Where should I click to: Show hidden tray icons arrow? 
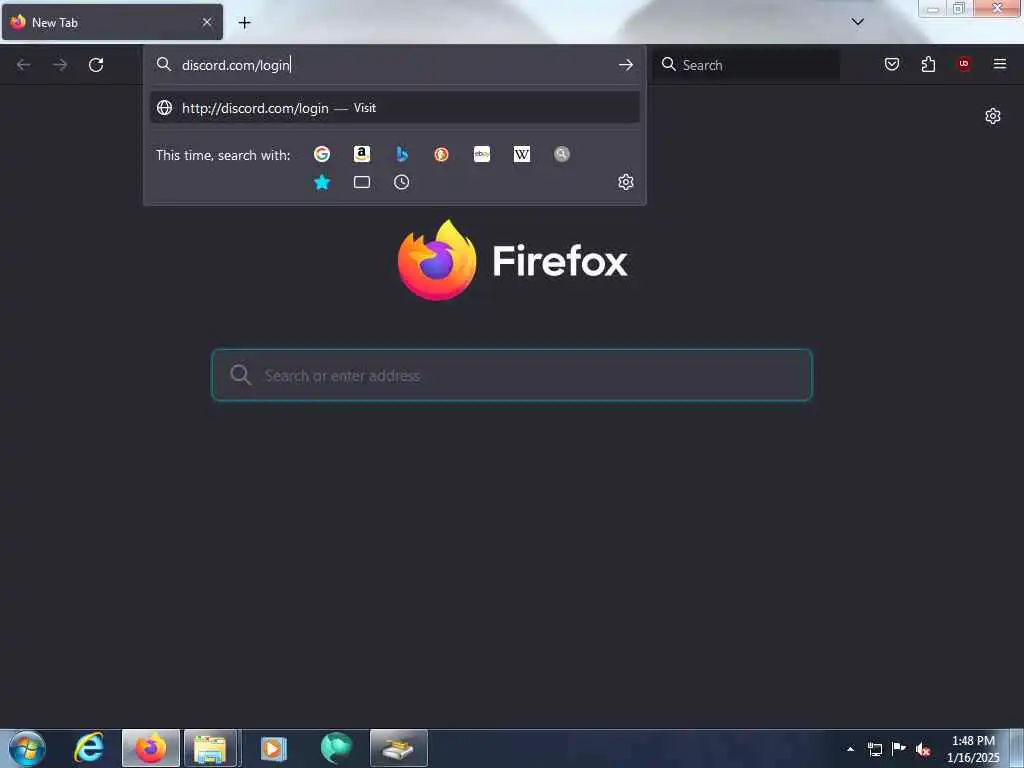click(x=850, y=749)
